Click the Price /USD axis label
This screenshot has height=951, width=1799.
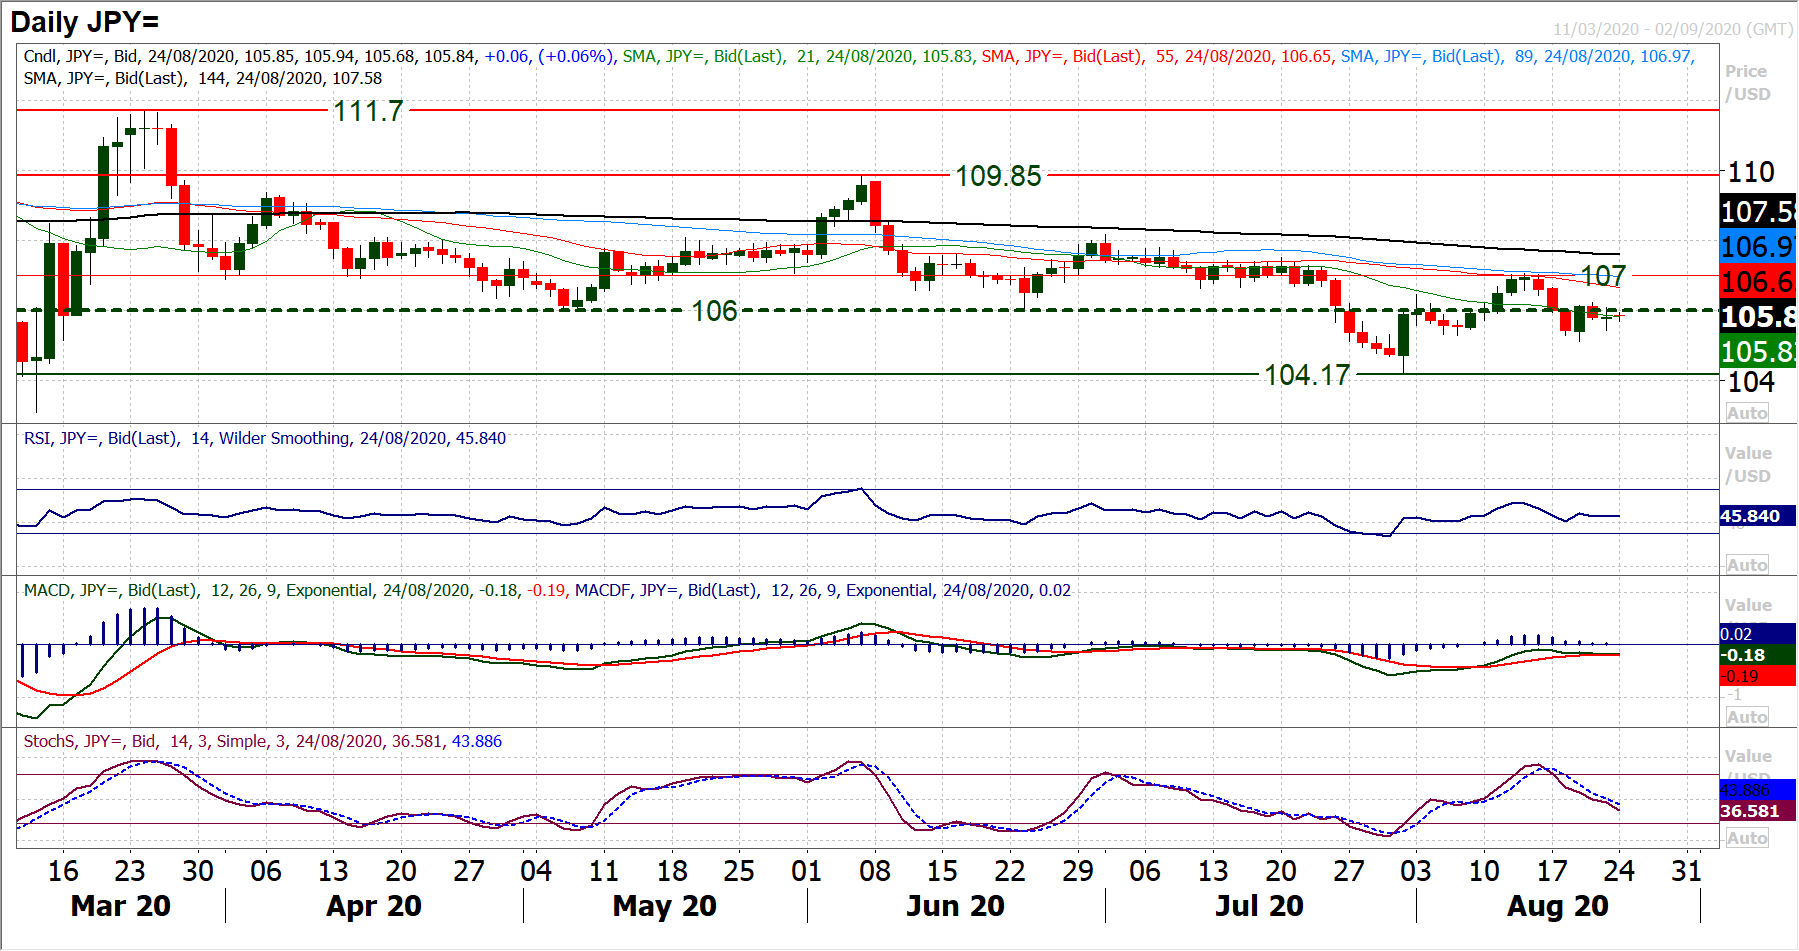point(1747,83)
